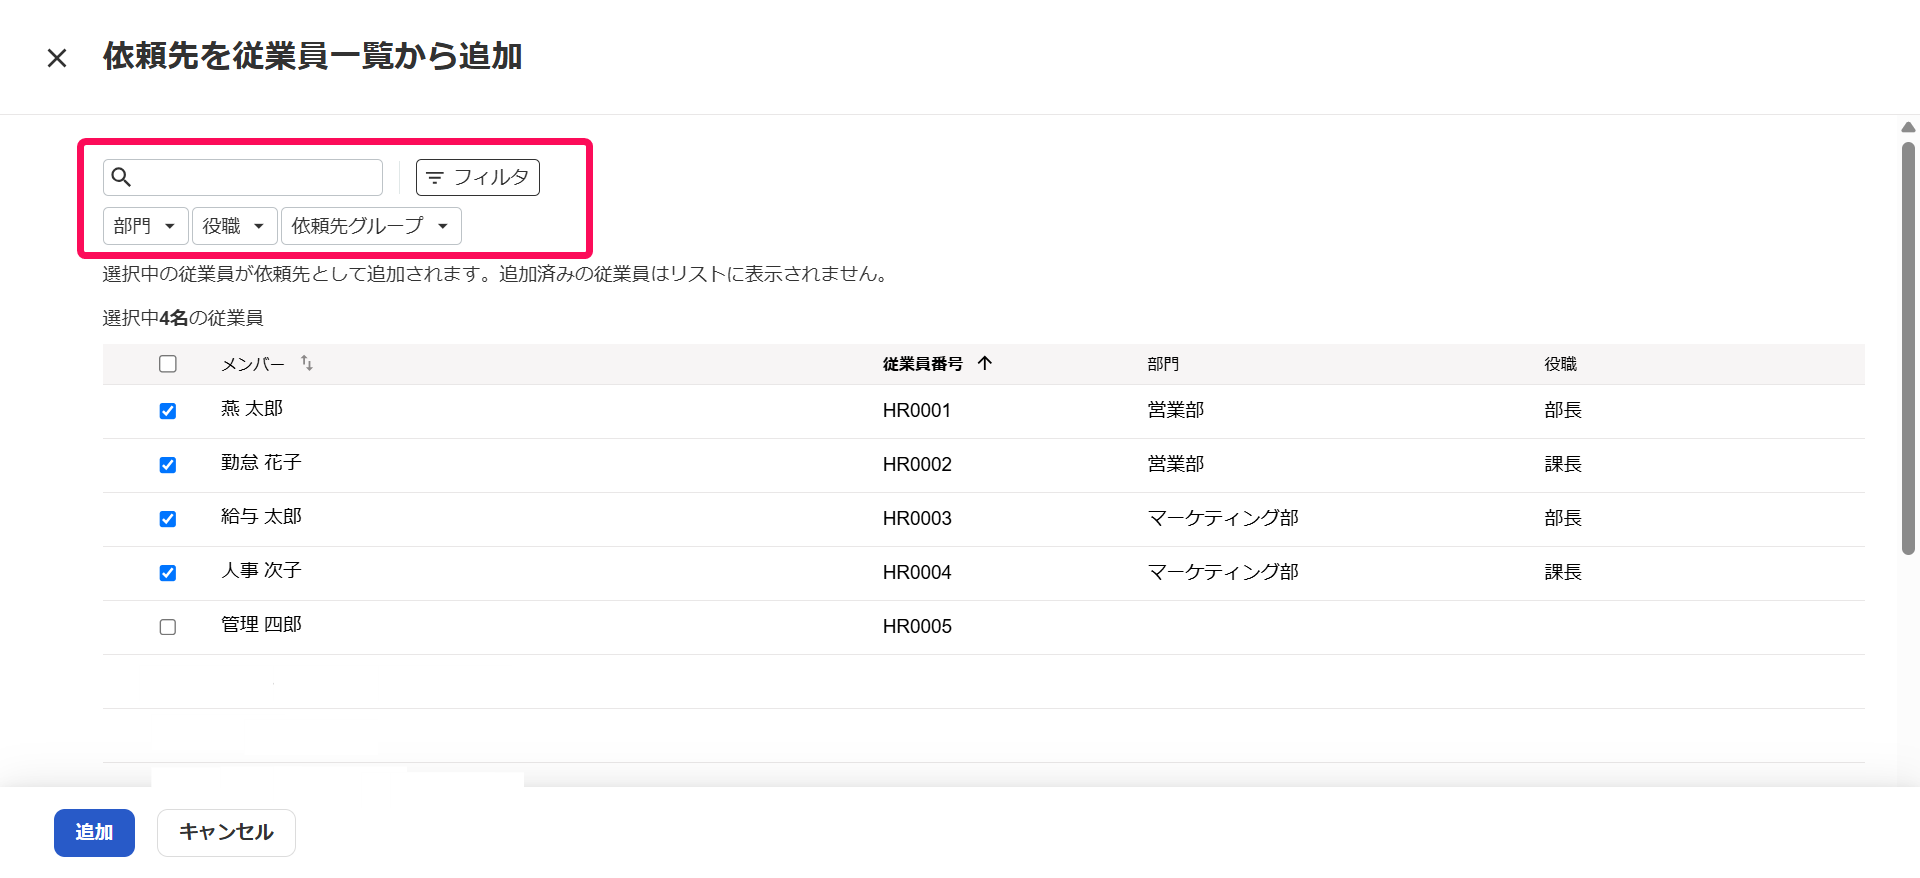Uncheck the checkbox for 勤怠 花子
This screenshot has width=1920, height=878.
(168, 465)
